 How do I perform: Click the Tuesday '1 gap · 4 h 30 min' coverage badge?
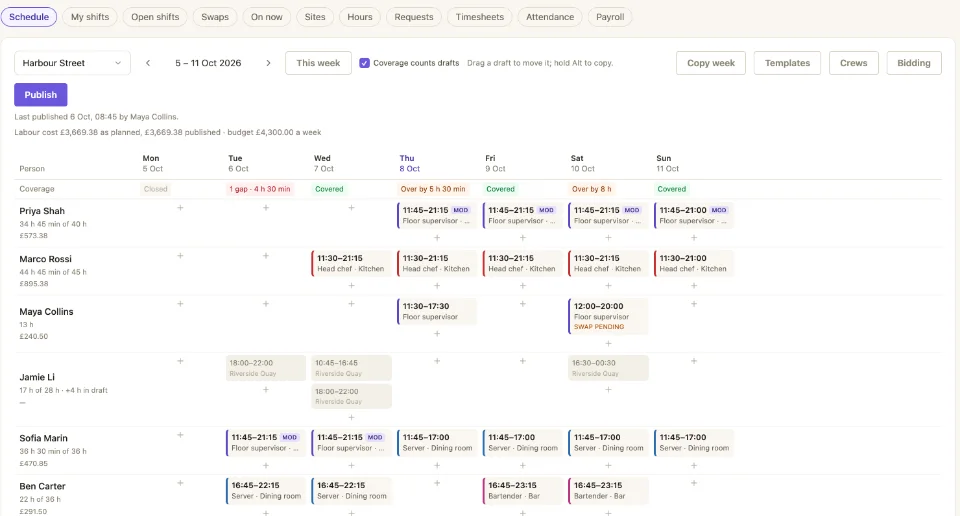(260, 189)
